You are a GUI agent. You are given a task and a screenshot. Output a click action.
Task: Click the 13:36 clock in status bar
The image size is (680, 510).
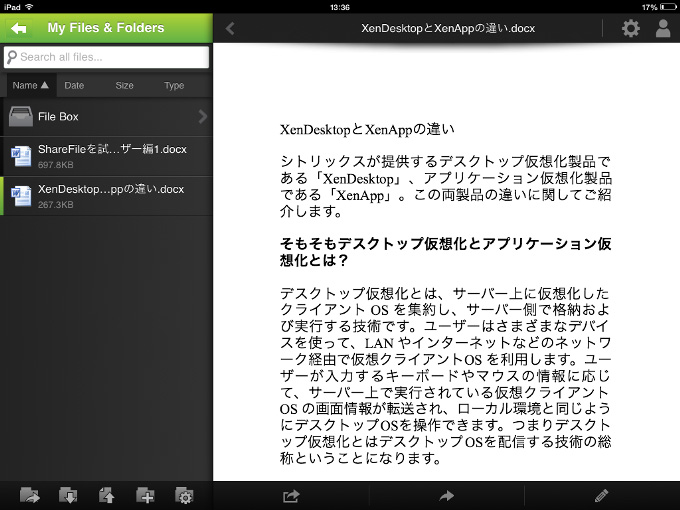[340, 7]
